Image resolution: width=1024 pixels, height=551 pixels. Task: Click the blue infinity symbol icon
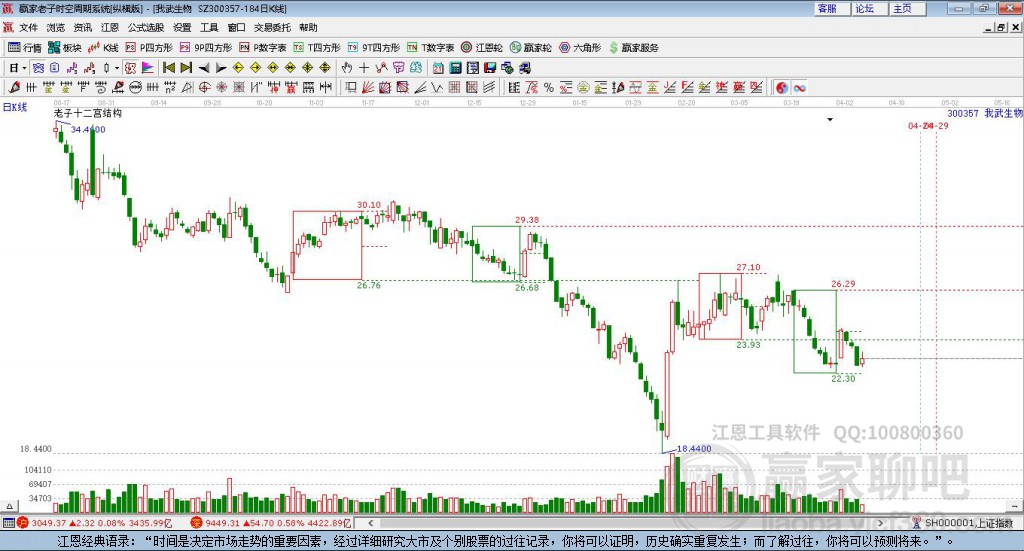[x=799, y=87]
